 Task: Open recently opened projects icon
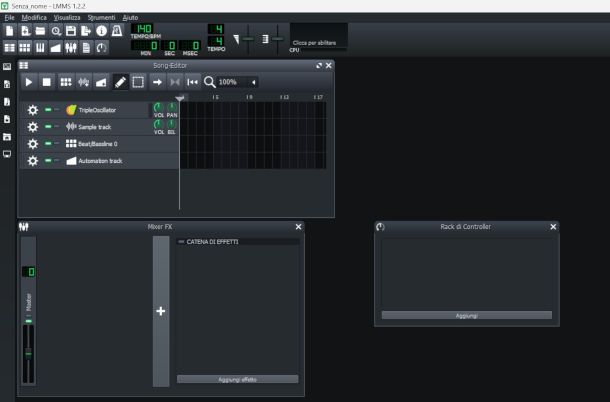pos(56,31)
